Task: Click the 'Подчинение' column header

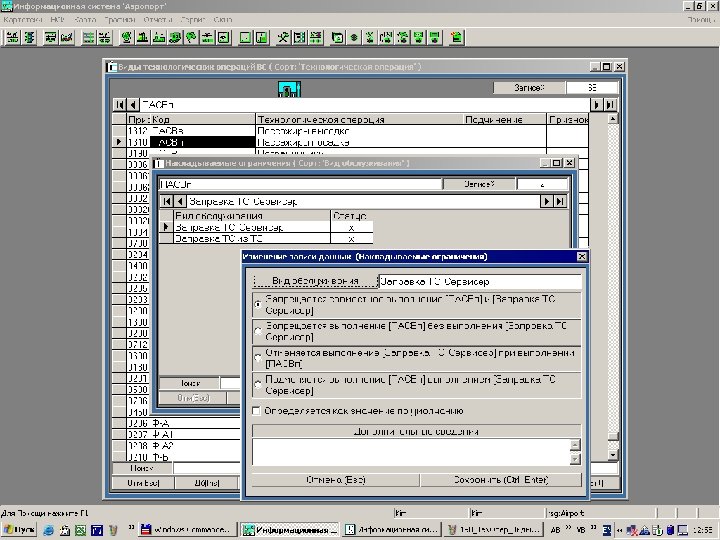Action: coord(504,119)
